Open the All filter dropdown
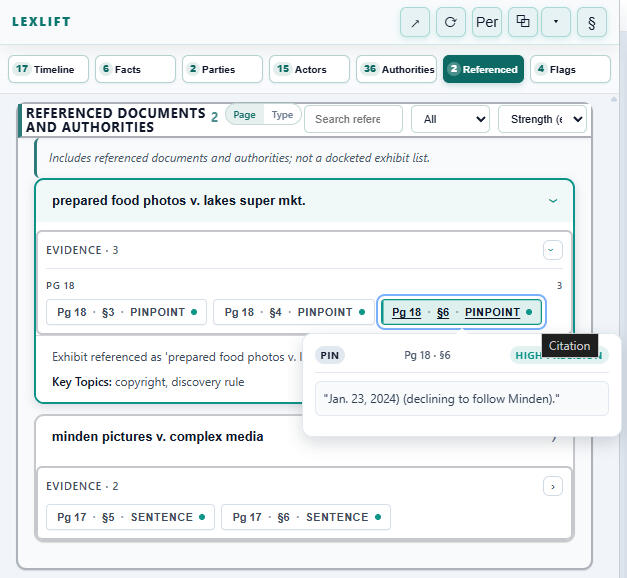 coord(450,119)
